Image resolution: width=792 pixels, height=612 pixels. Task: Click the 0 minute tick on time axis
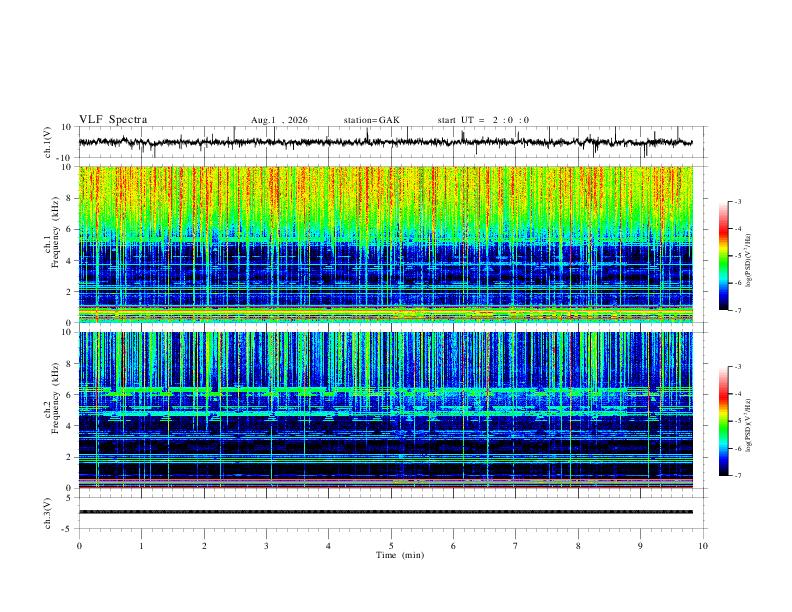point(79,546)
